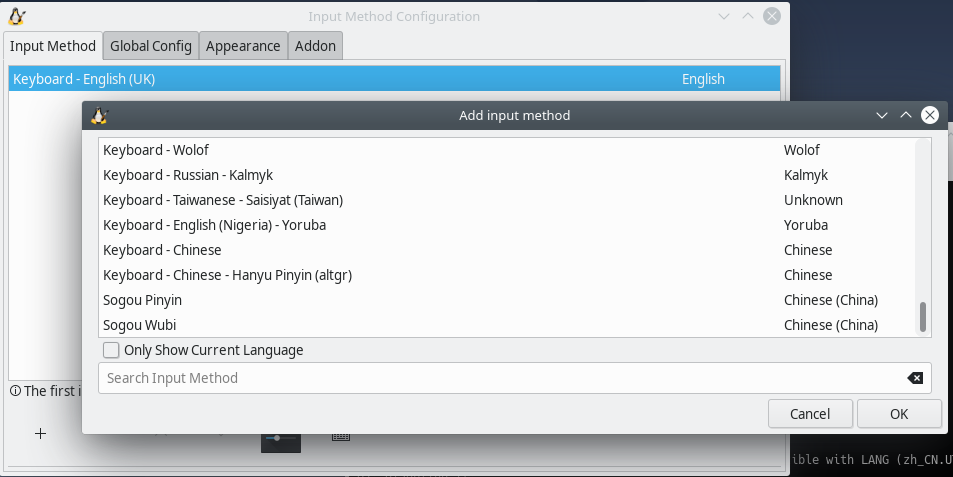Click the Cancel button
The height and width of the screenshot is (477, 953).
point(810,414)
